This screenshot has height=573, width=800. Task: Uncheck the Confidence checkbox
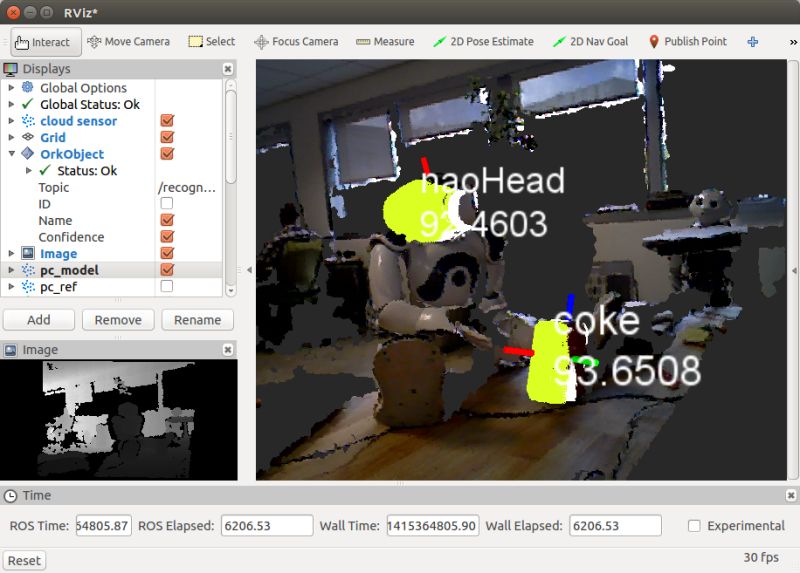pyautogui.click(x=167, y=236)
